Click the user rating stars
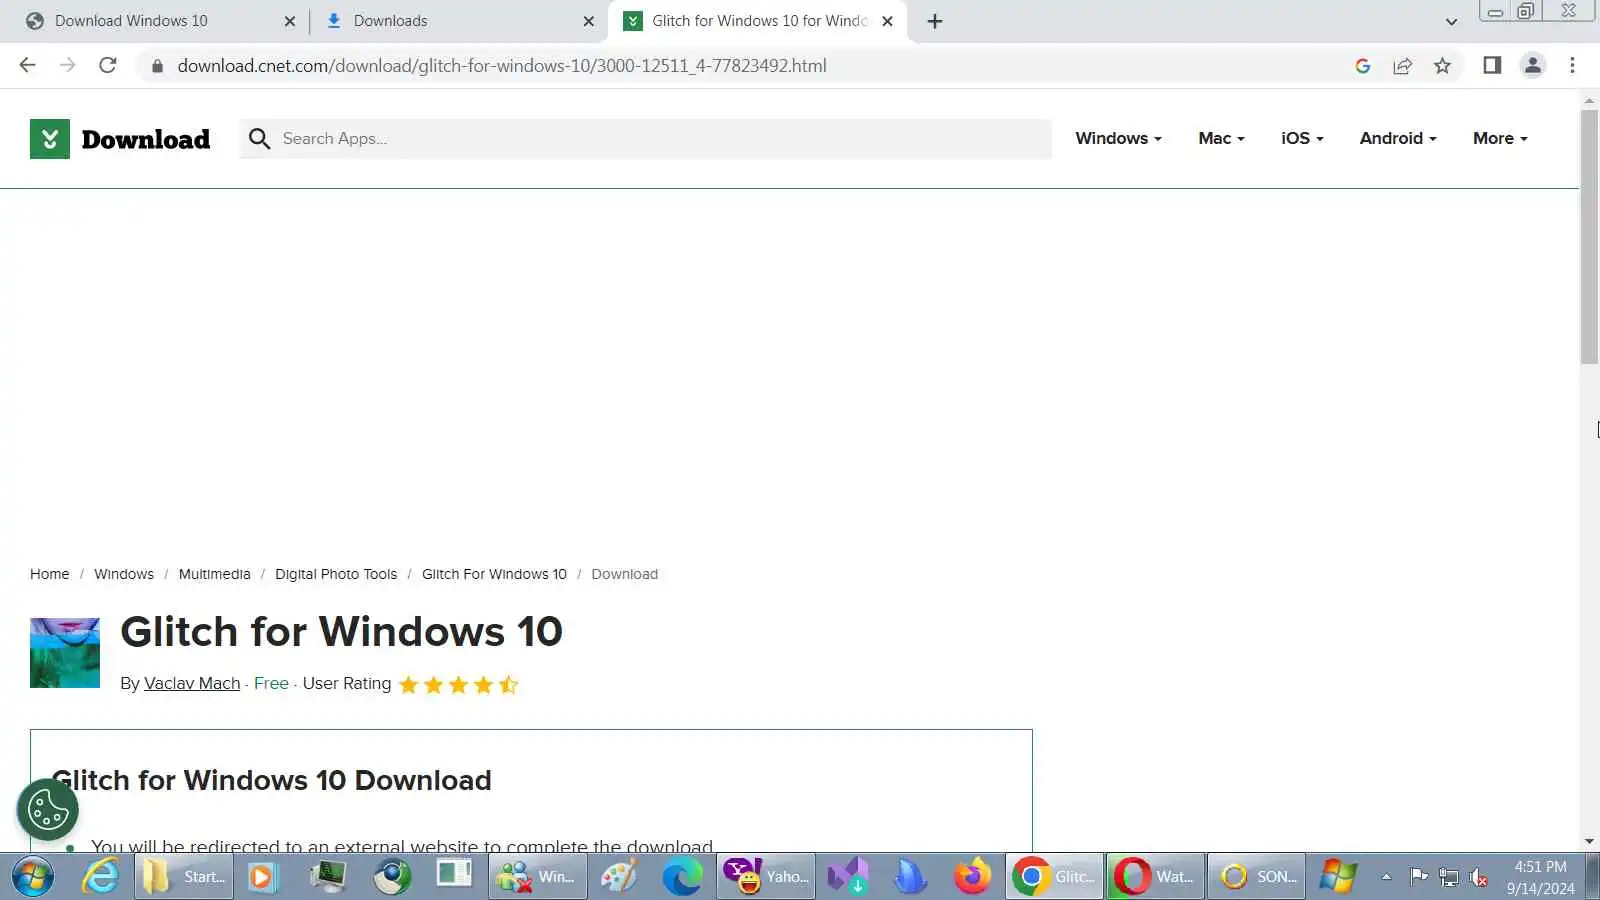Image resolution: width=1600 pixels, height=900 pixels. pos(458,685)
